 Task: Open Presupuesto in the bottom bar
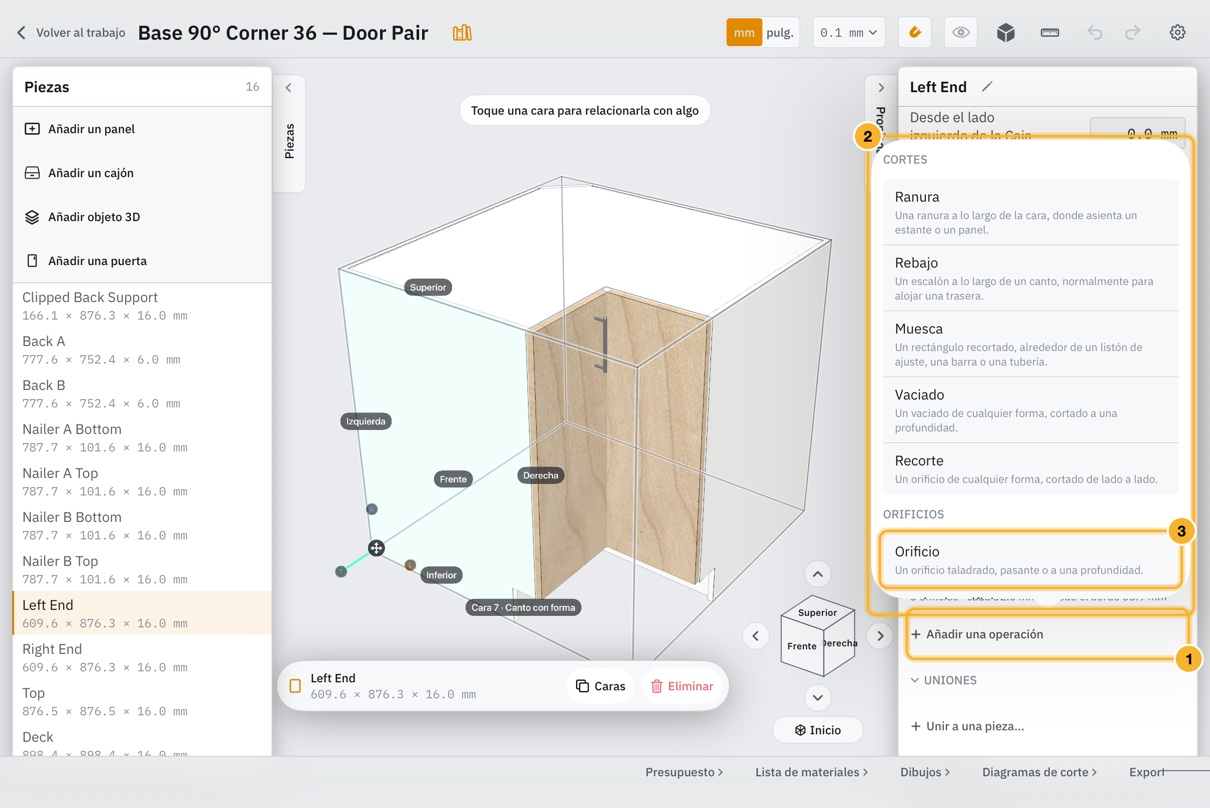click(x=684, y=772)
